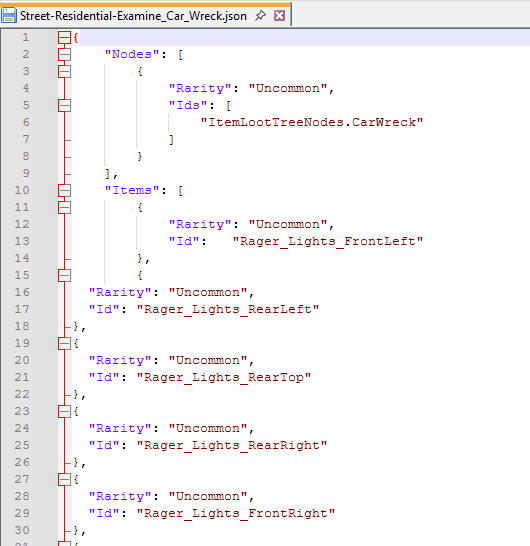Click line number 1 in the margin

click(x=26, y=37)
